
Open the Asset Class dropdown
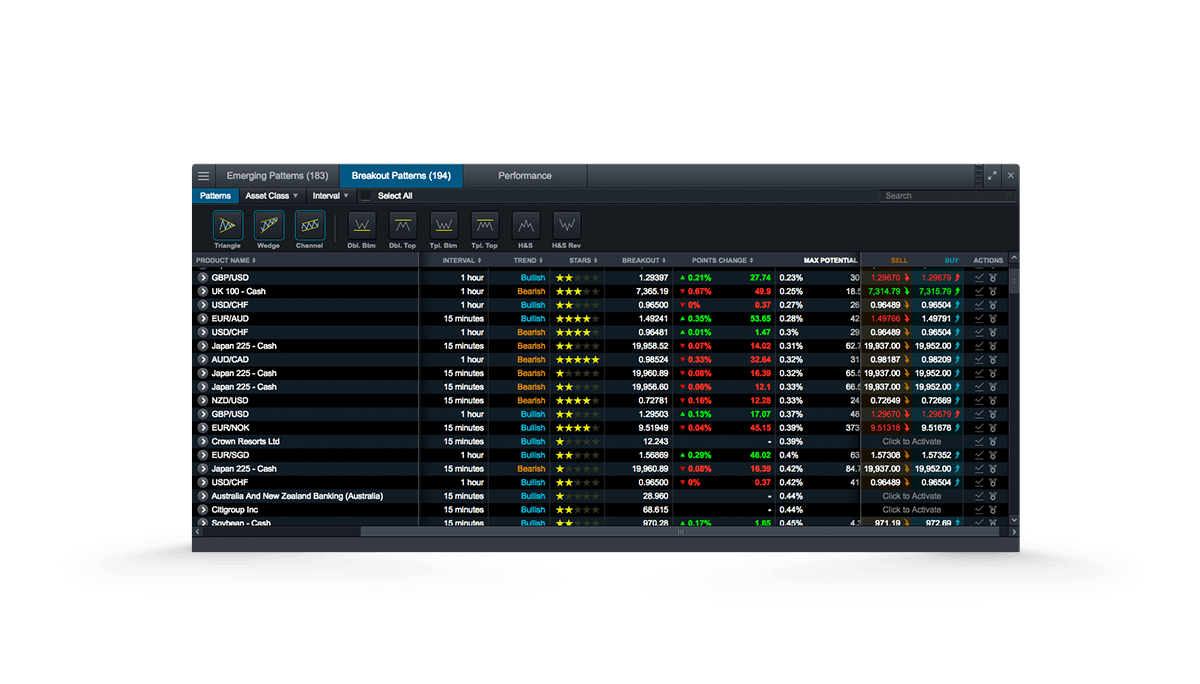(271, 196)
